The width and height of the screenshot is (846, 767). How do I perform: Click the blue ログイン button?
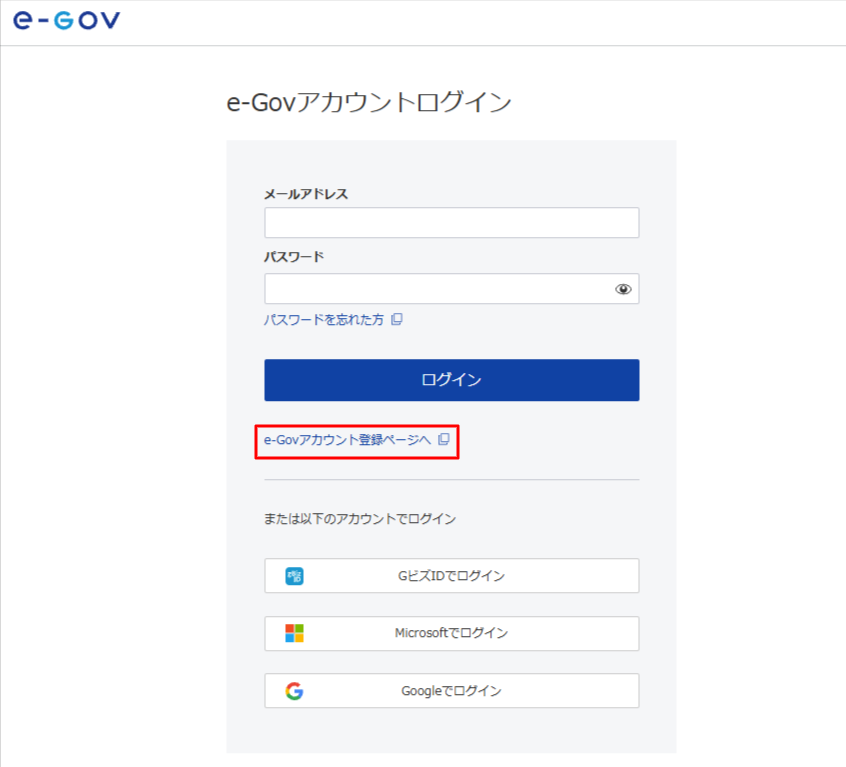(x=452, y=380)
